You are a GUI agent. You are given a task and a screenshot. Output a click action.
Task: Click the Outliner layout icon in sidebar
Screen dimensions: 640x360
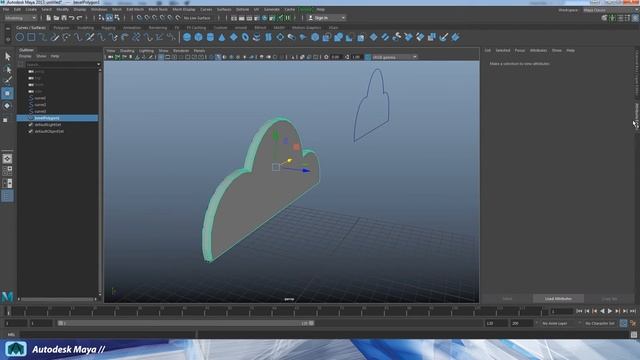(x=7, y=196)
